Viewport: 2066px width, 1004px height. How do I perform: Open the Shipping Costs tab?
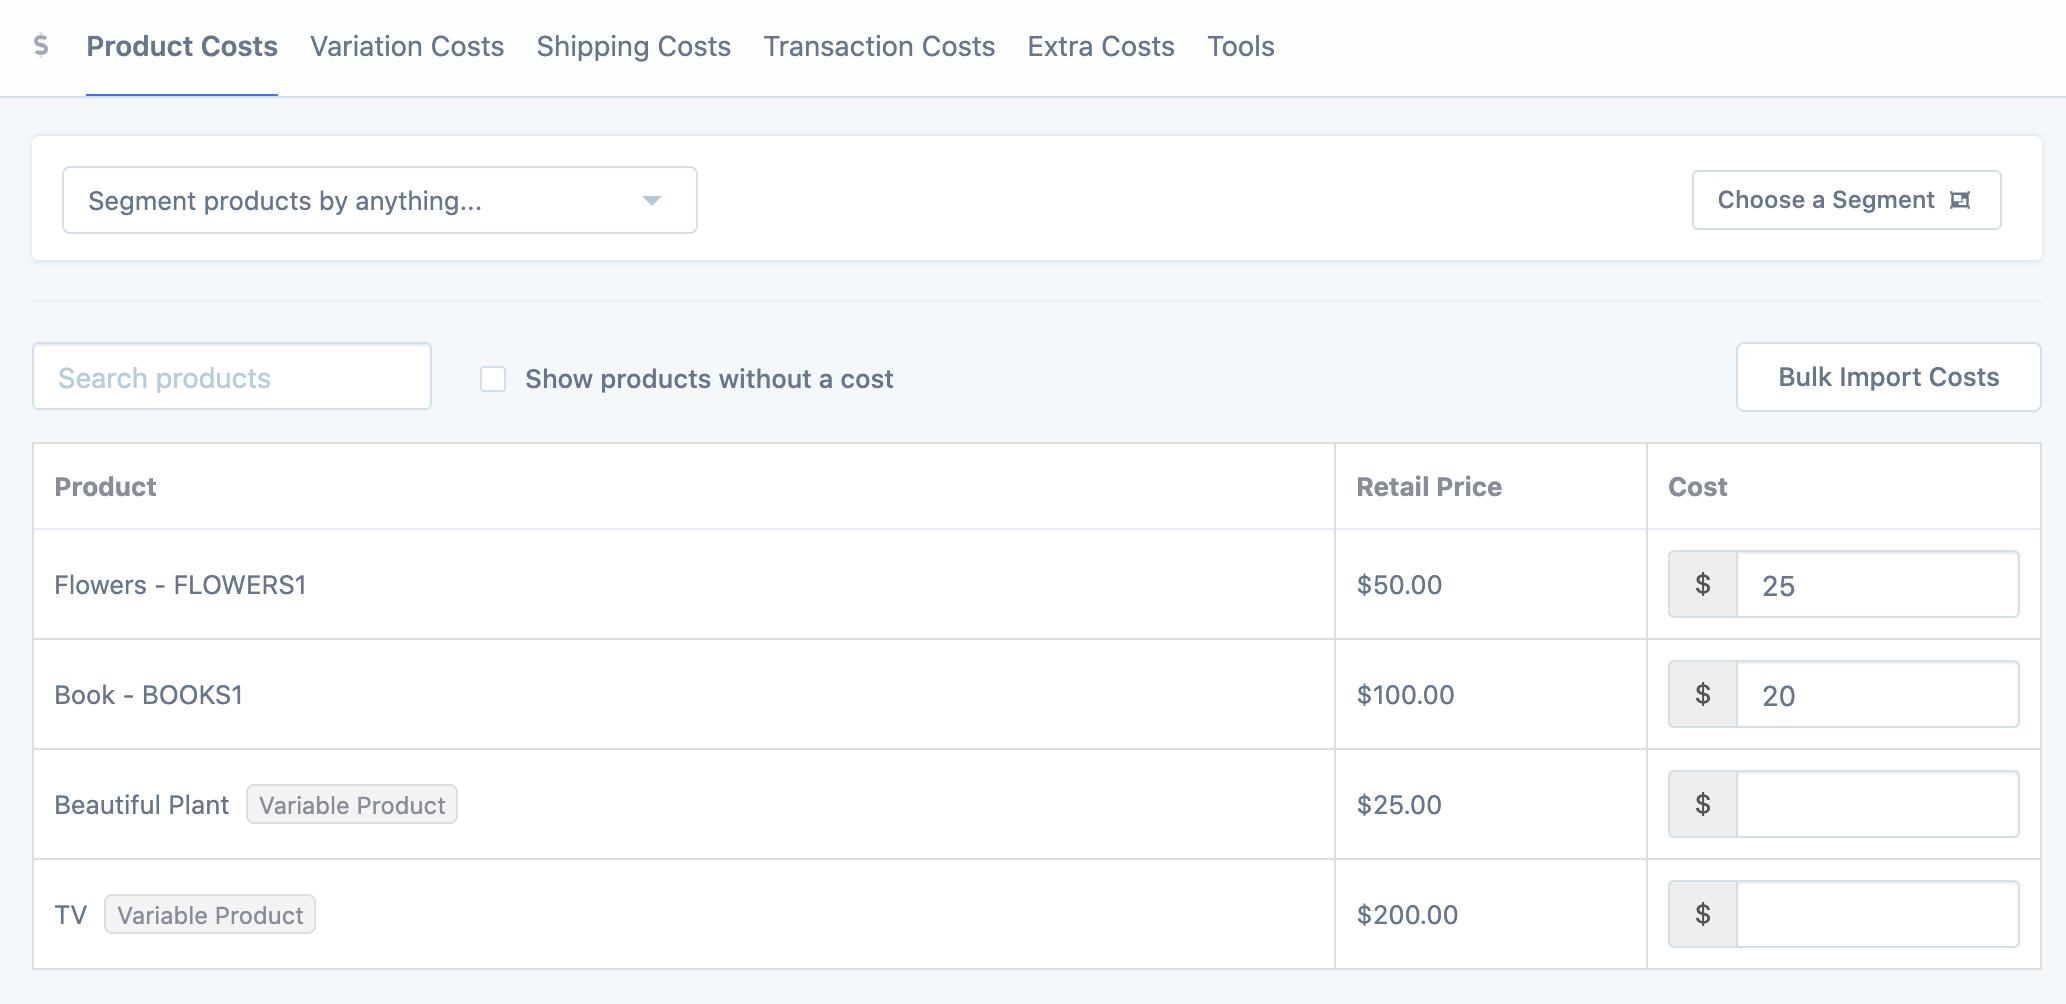tap(633, 47)
